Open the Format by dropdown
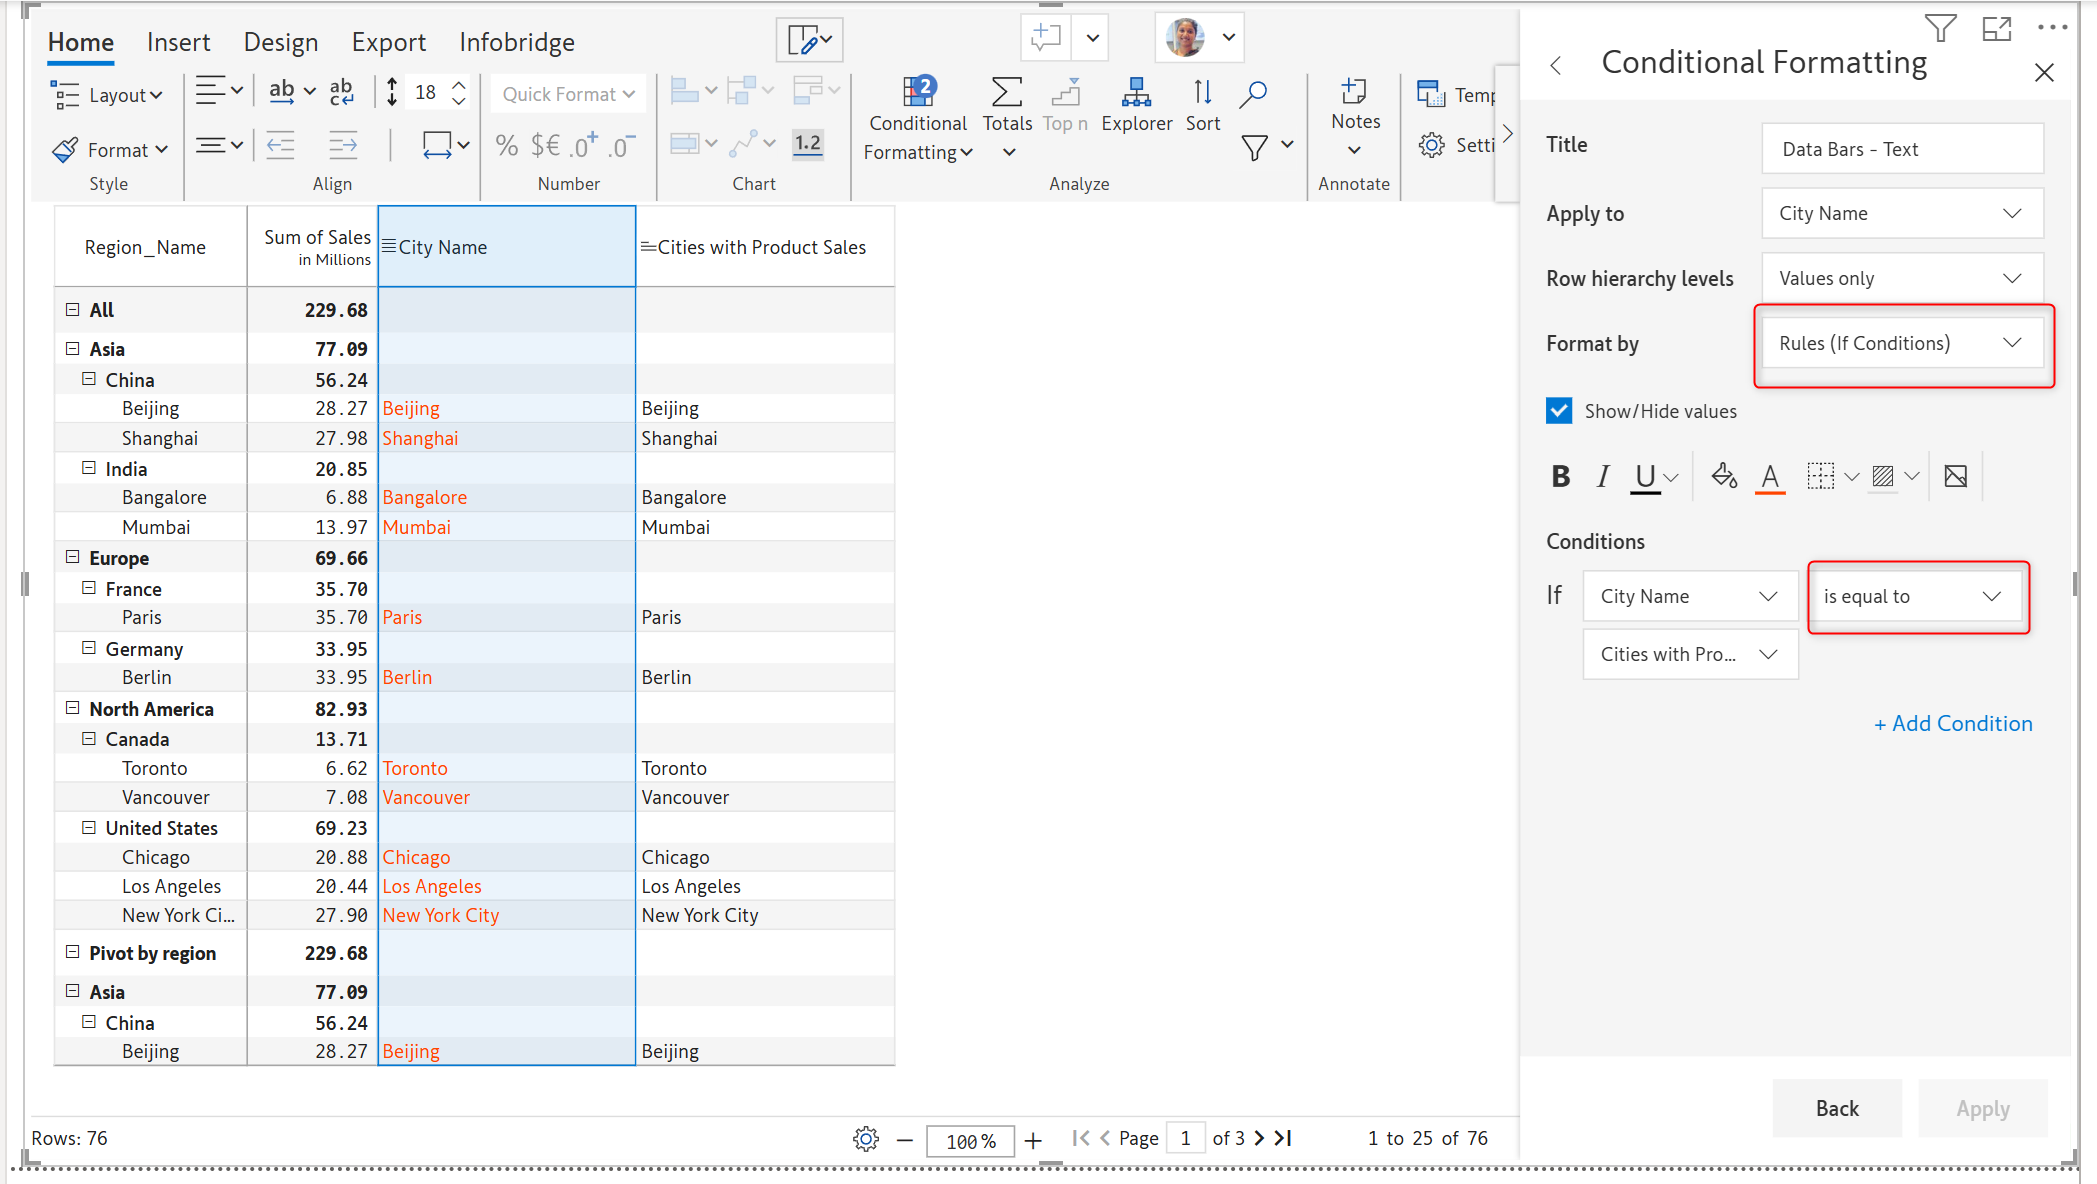 coord(1901,344)
